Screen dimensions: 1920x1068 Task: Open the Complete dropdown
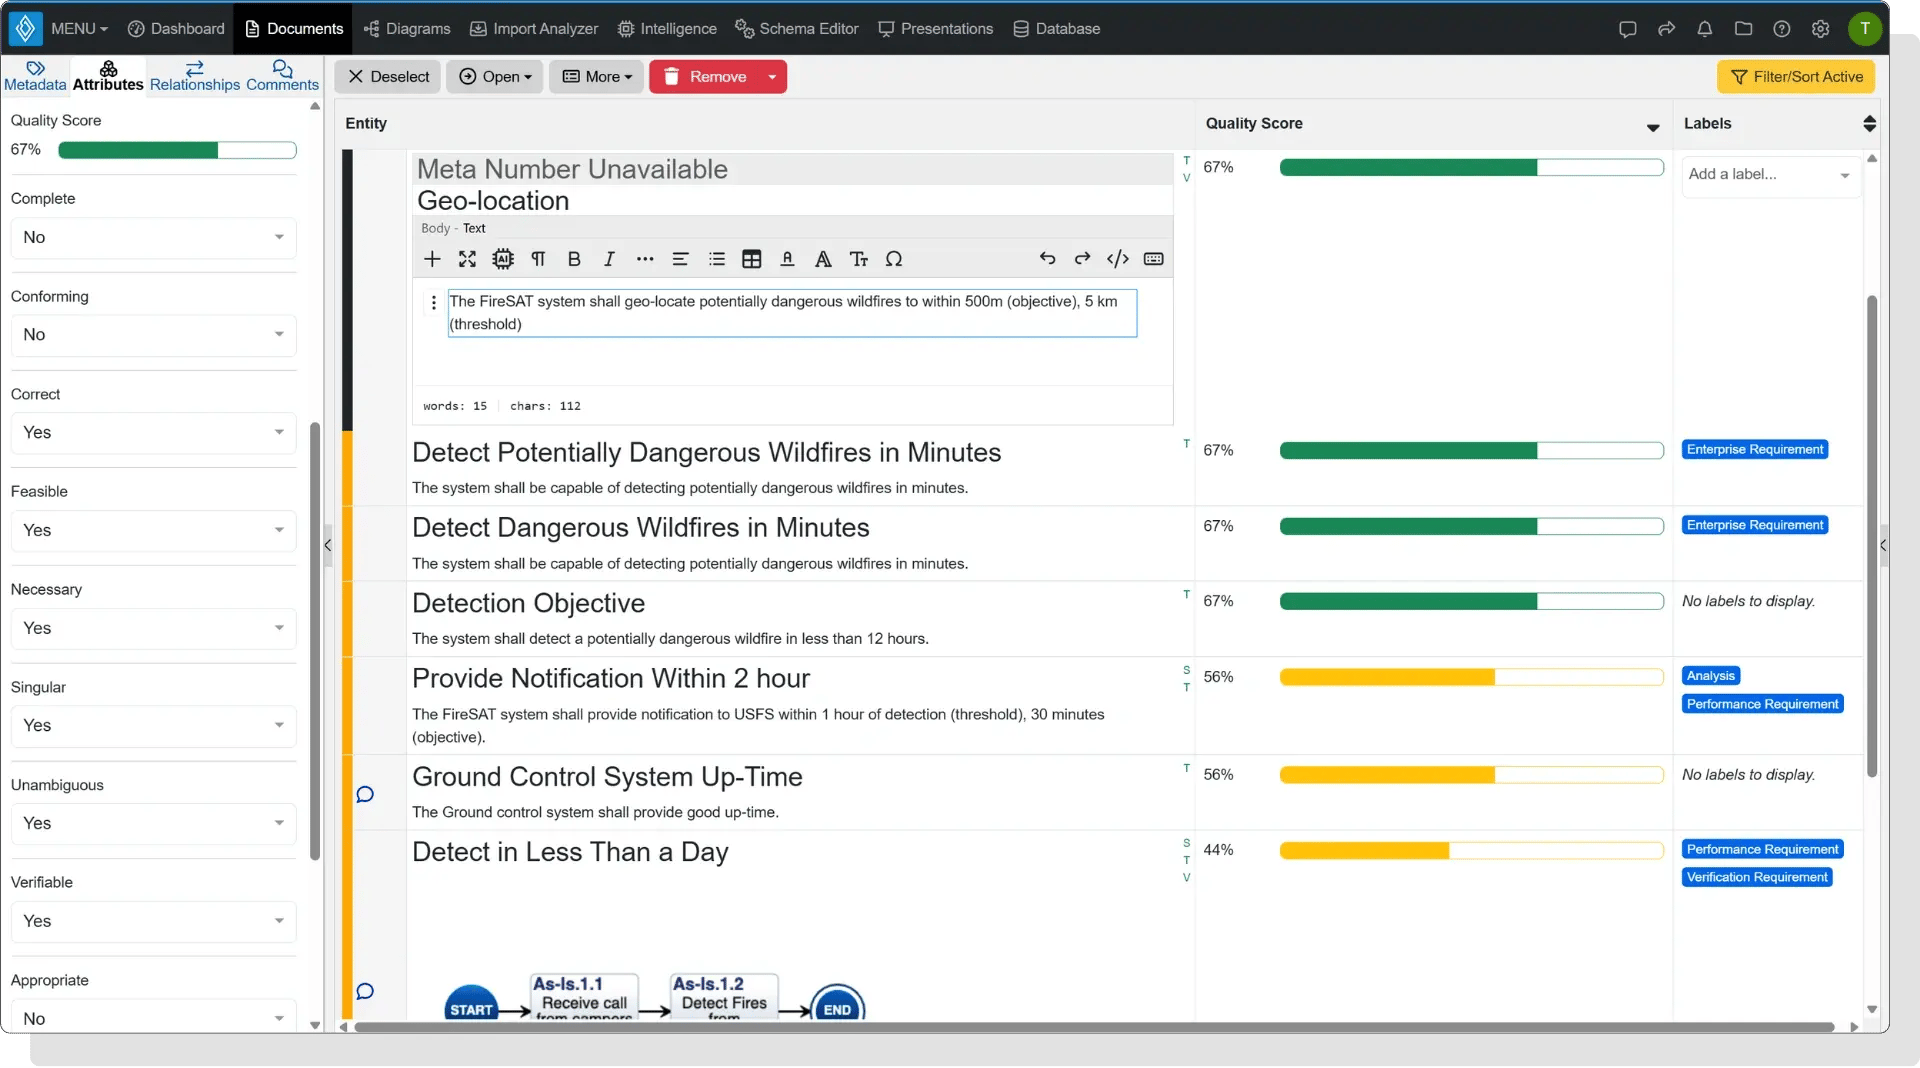(154, 238)
